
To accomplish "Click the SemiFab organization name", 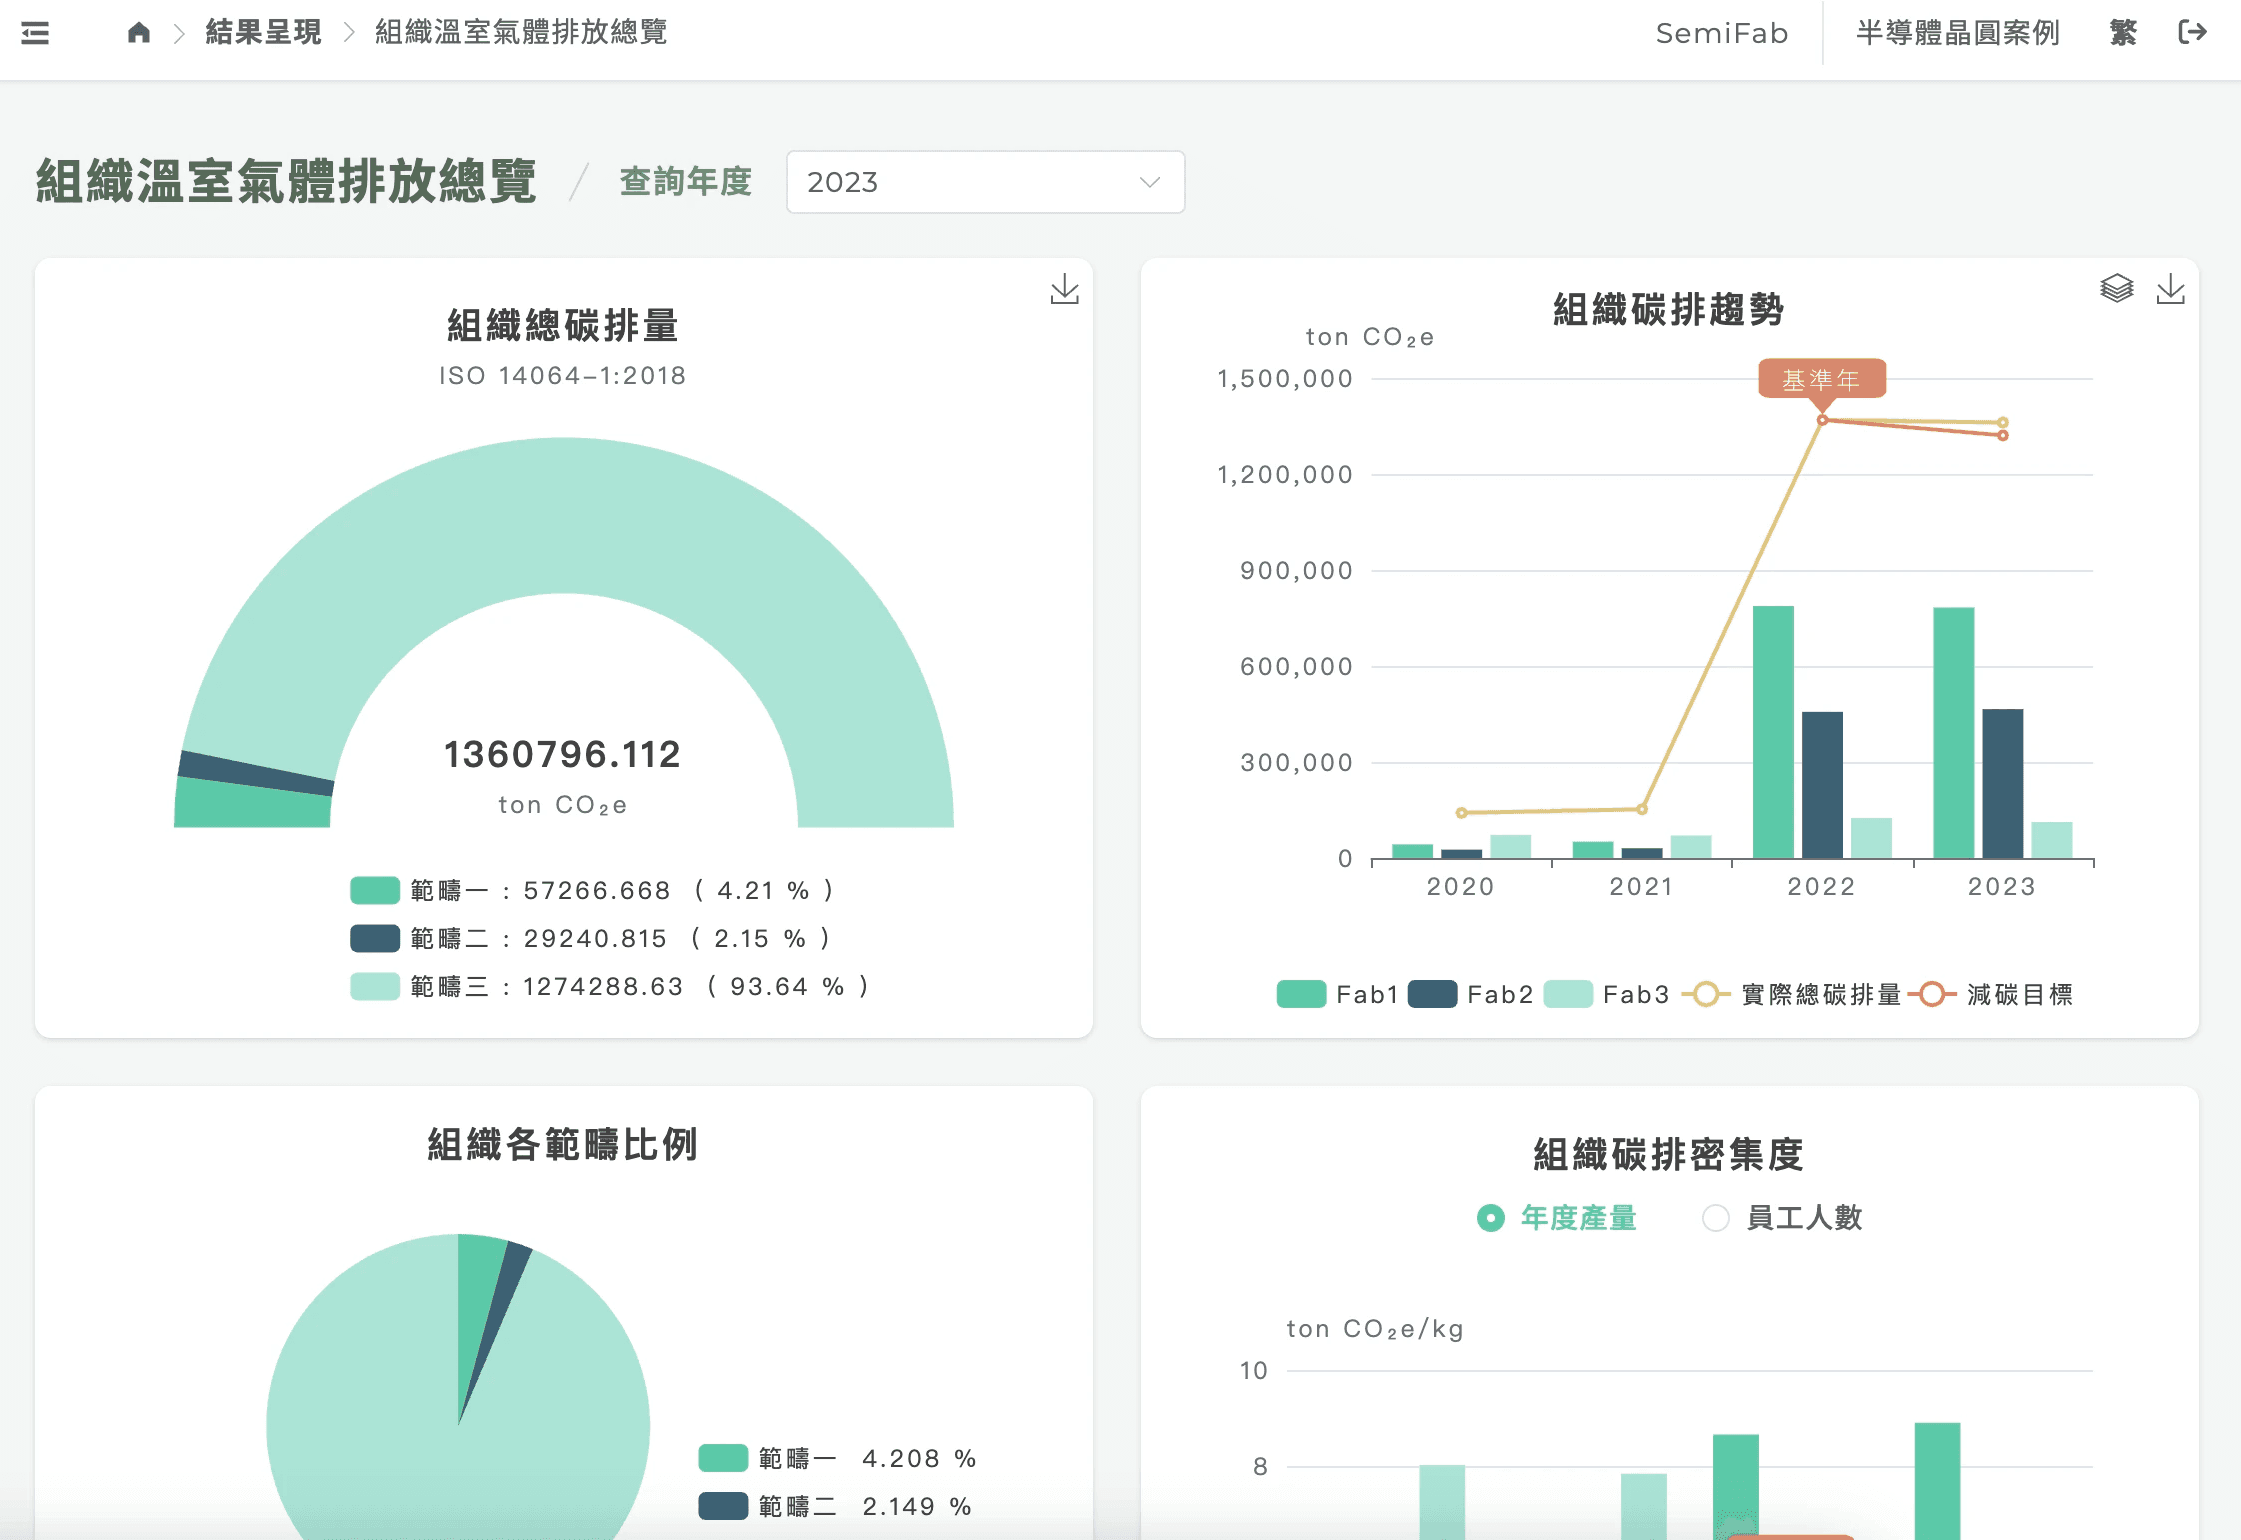I will tap(1721, 33).
